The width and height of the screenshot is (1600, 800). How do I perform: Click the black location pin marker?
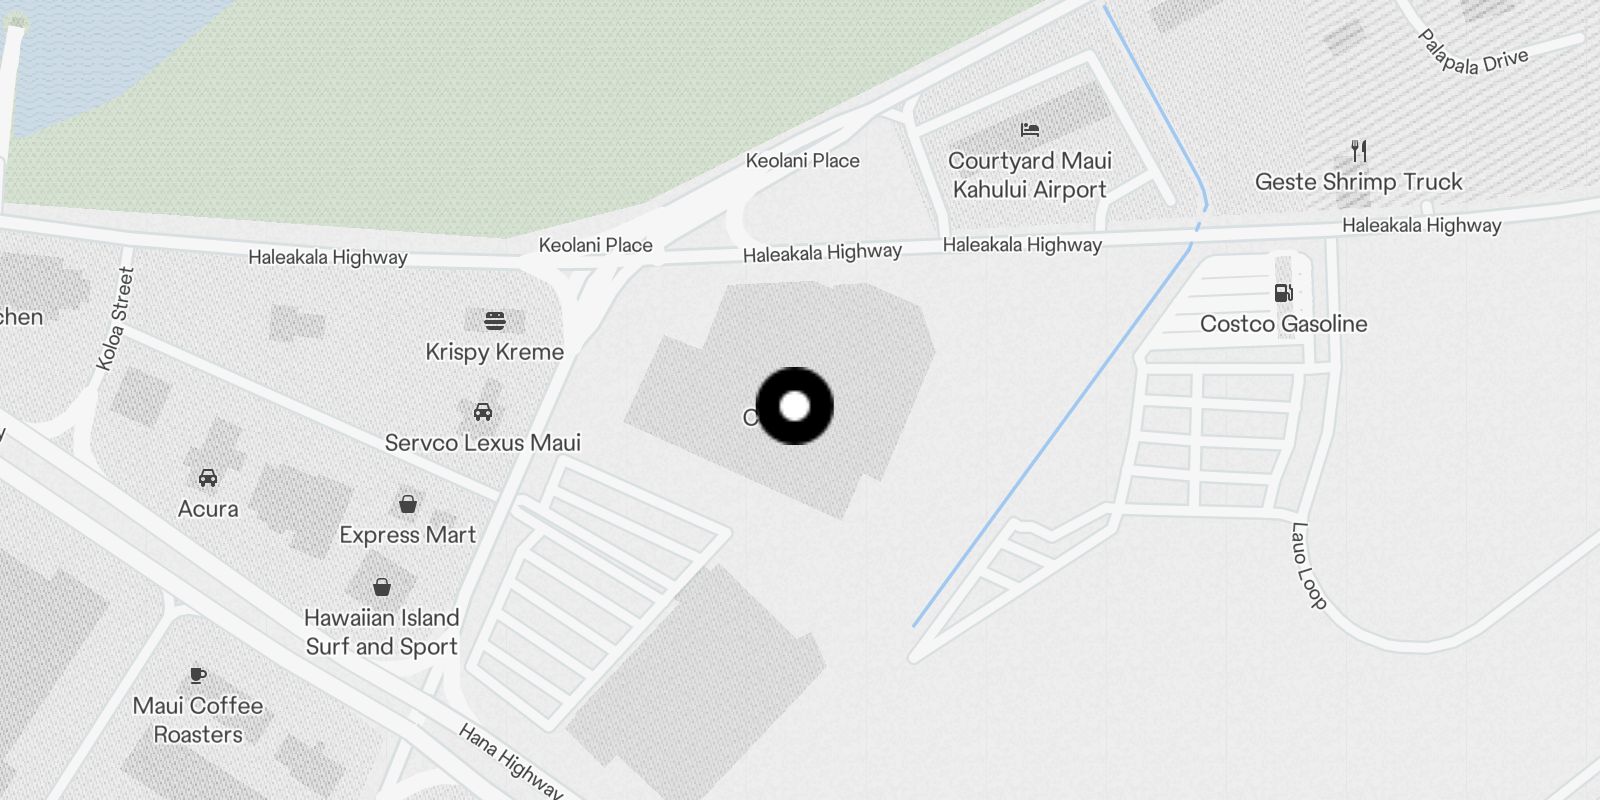795,406
